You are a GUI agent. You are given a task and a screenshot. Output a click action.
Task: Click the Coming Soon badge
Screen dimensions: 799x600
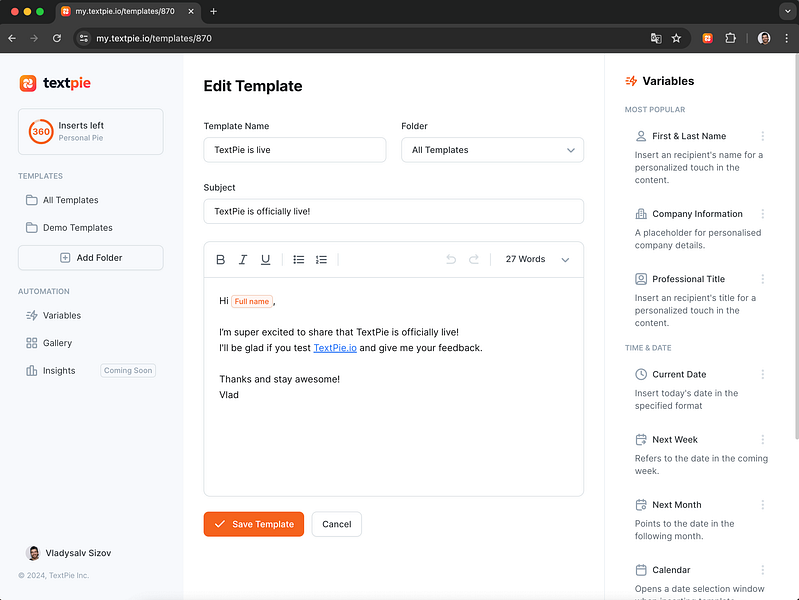click(128, 371)
